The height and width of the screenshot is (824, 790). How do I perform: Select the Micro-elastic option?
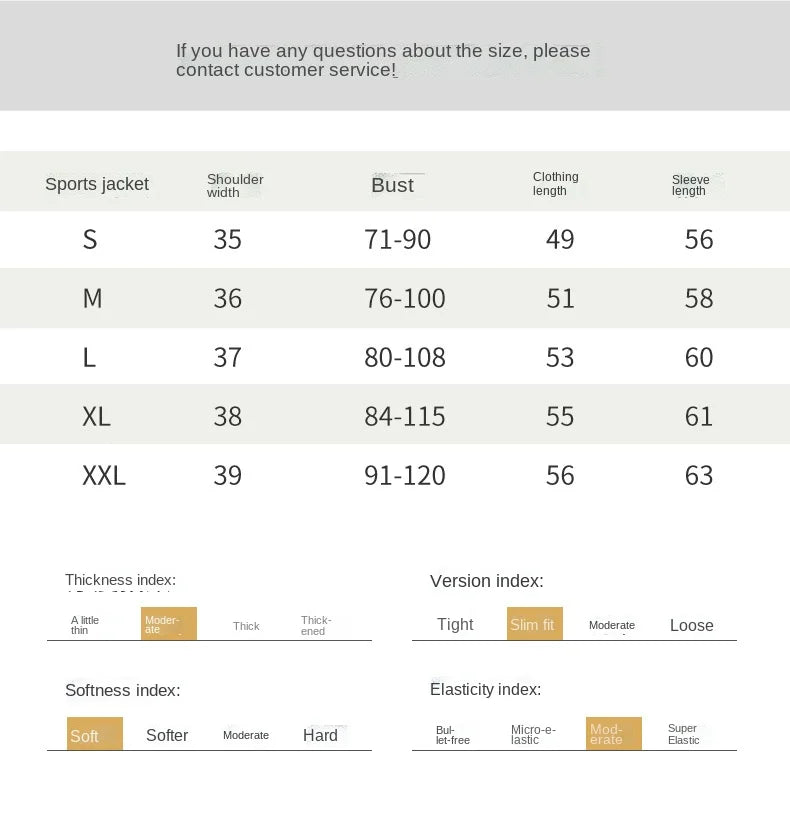click(x=533, y=735)
